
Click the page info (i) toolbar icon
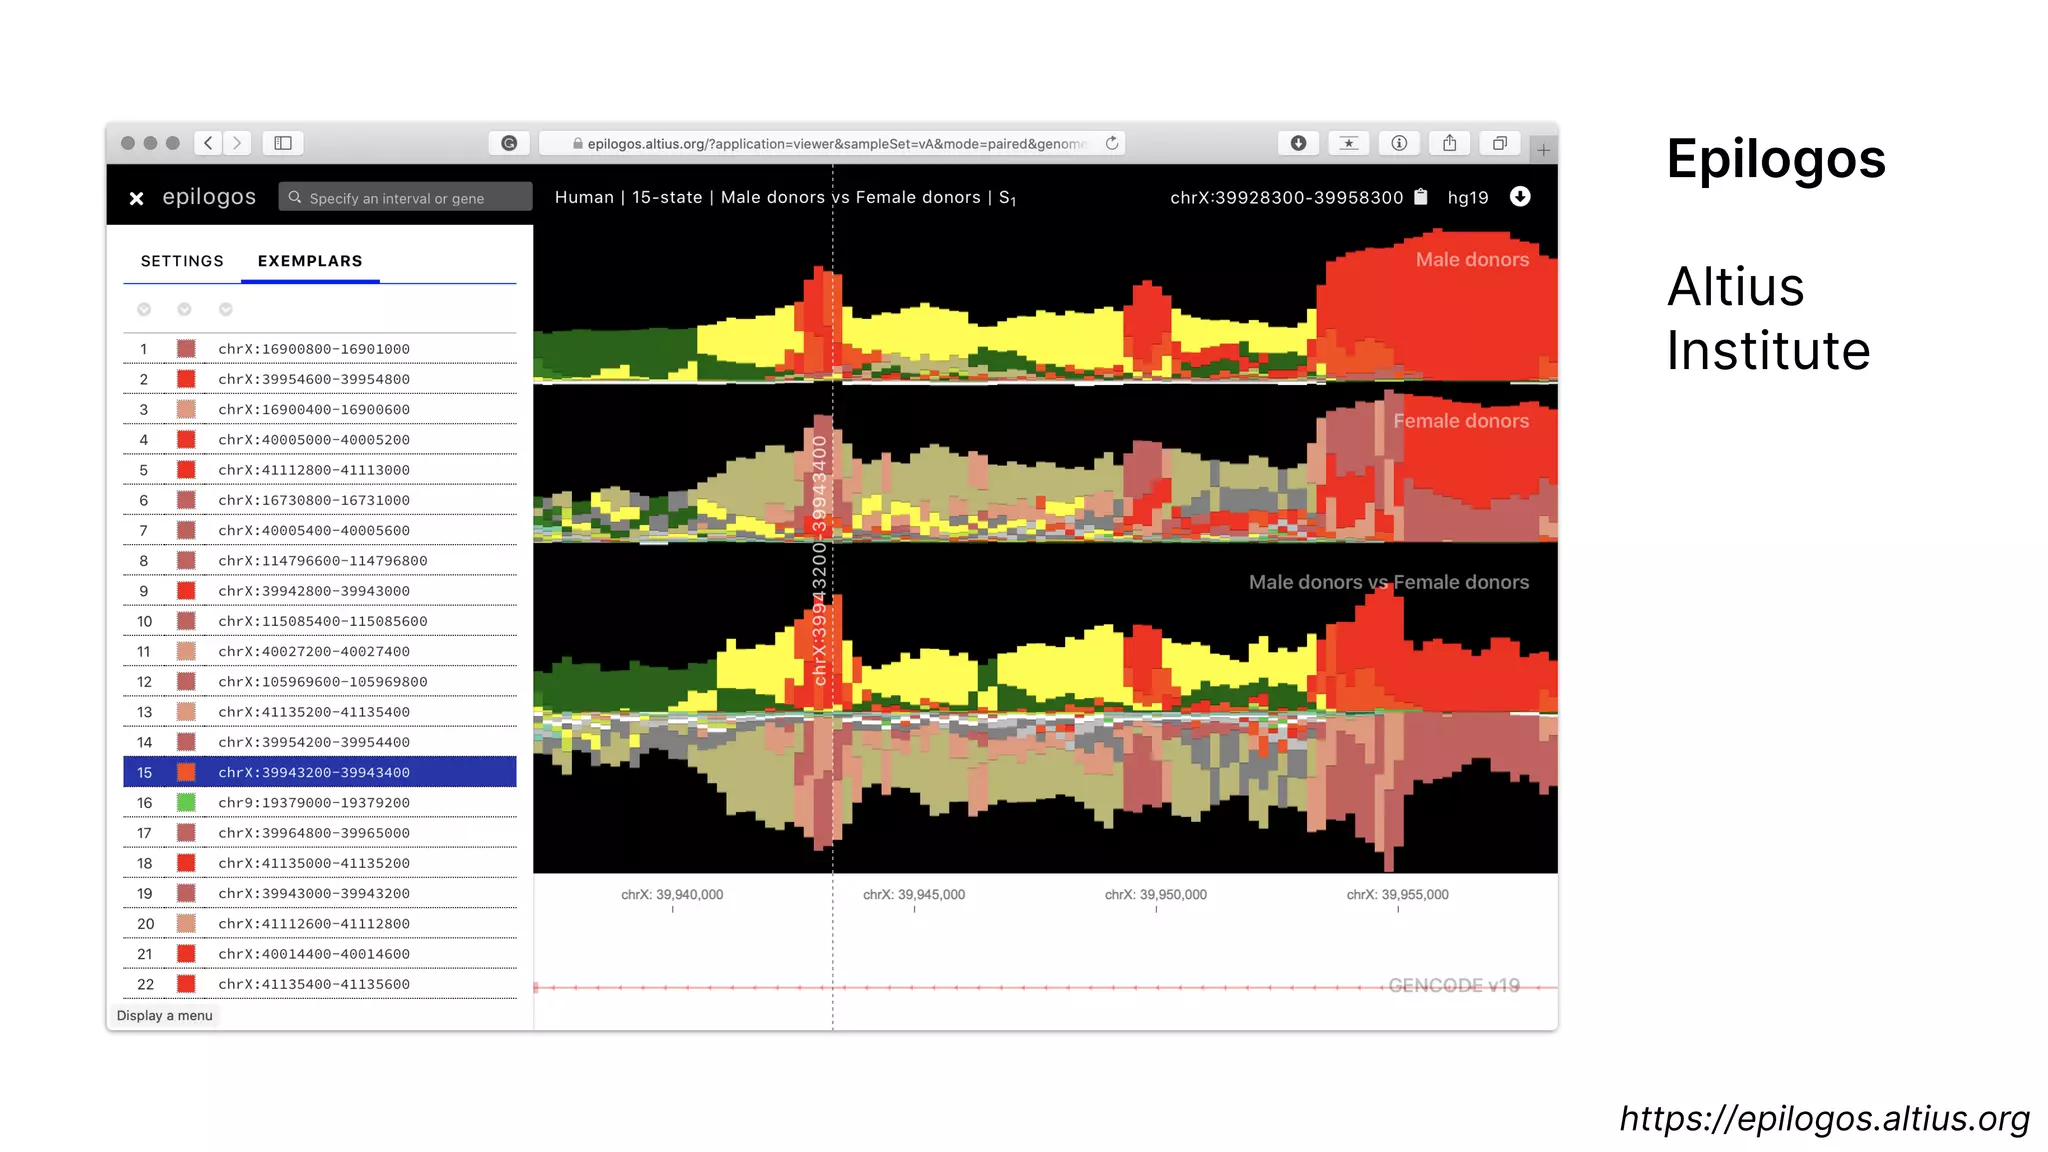point(1399,143)
